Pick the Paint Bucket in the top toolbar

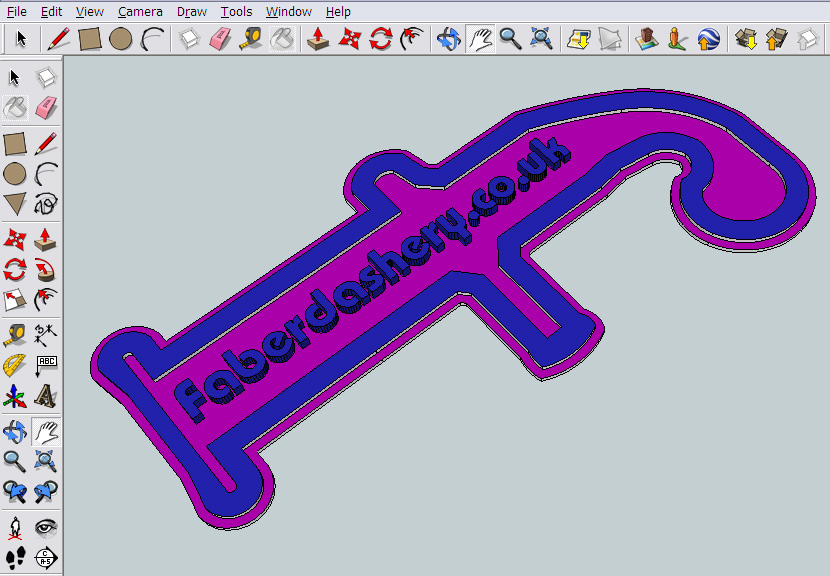(x=282, y=39)
